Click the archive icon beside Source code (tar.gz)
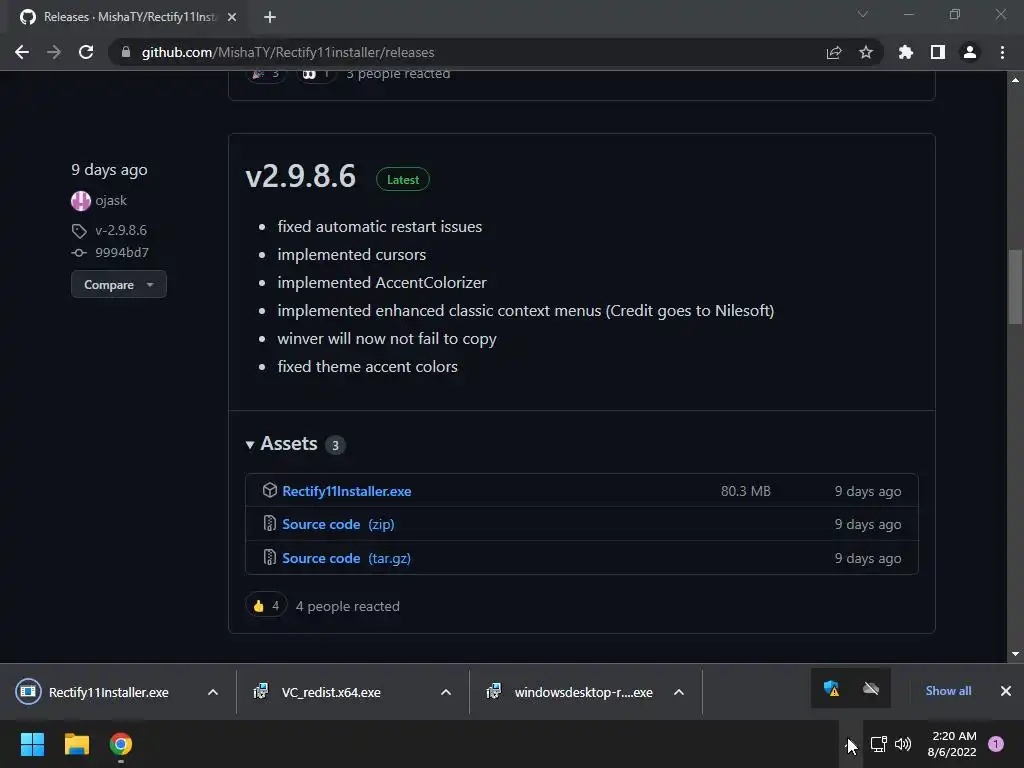This screenshot has height=768, width=1024. [x=270, y=557]
